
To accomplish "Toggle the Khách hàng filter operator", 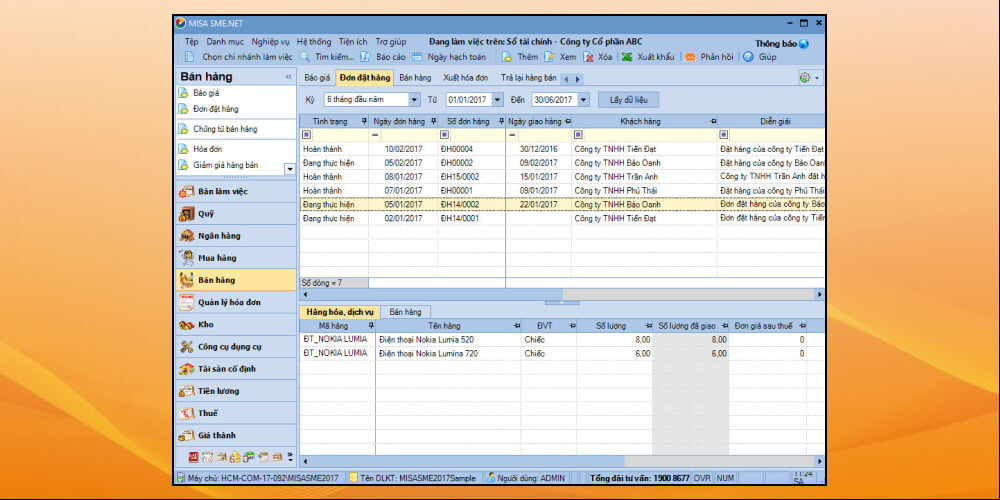I will tap(578, 135).
